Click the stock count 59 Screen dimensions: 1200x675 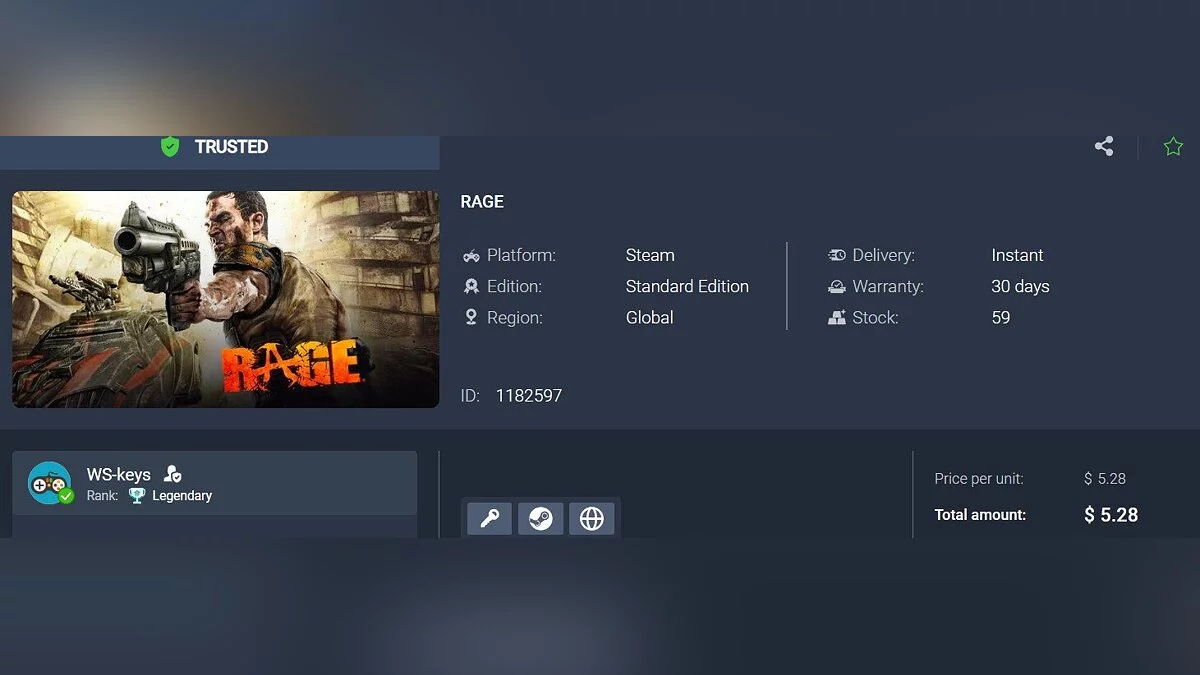click(x=1001, y=318)
